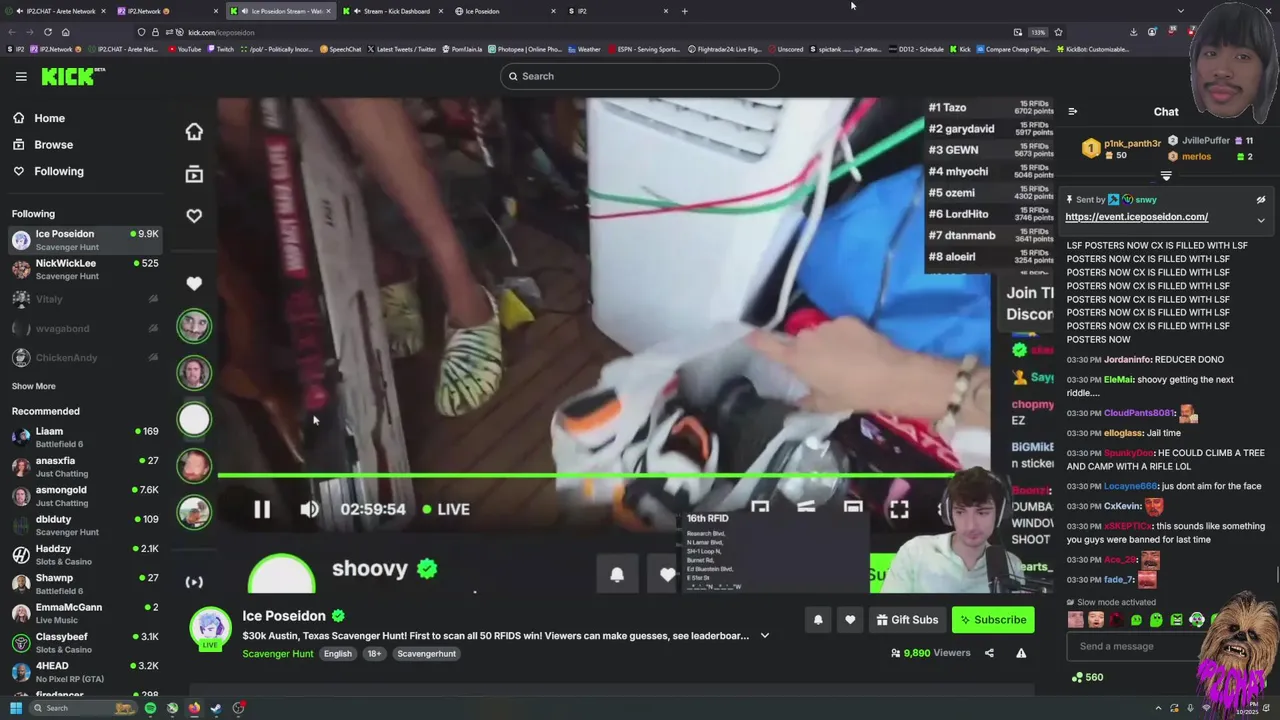Open the hamburger menu next to Kick logo
Screen dimensions: 1280x720
[21, 76]
